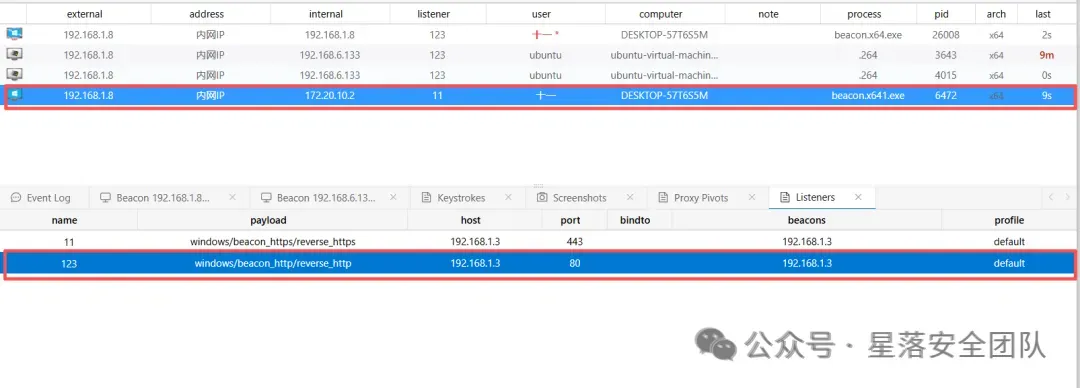Click the pid value 6472

946,96
